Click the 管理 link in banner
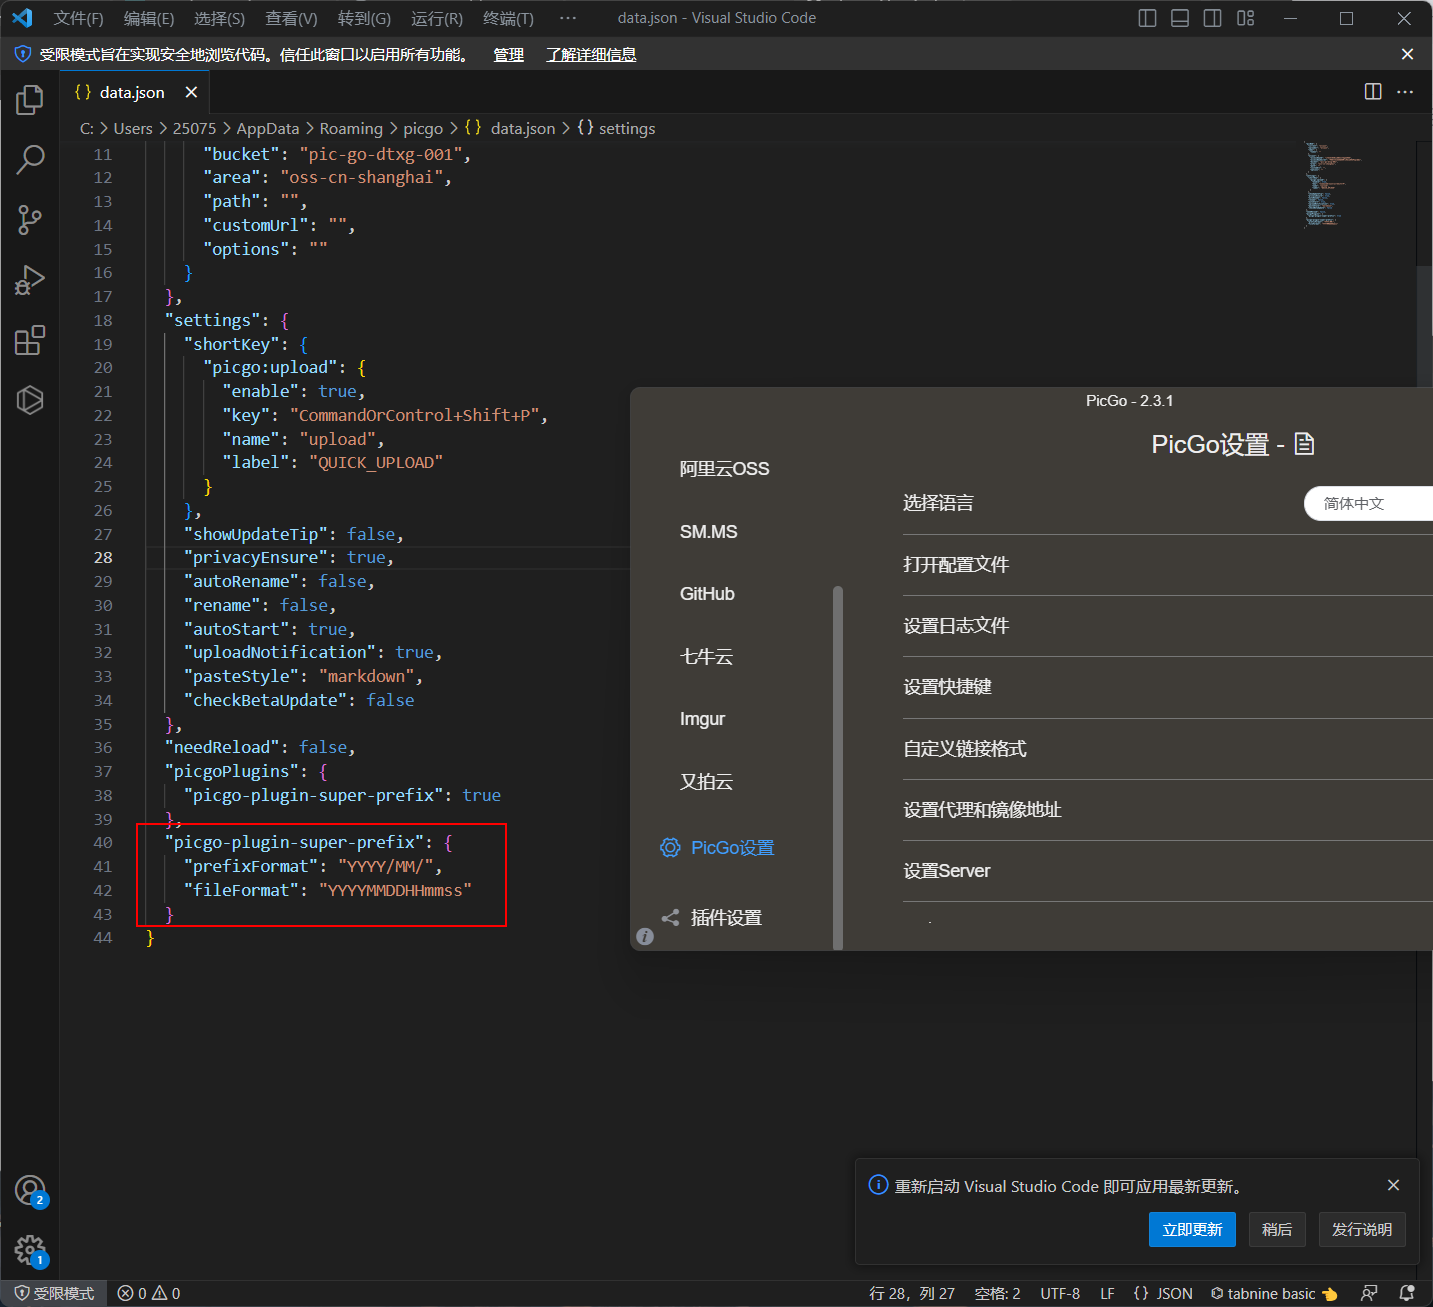 point(508,55)
